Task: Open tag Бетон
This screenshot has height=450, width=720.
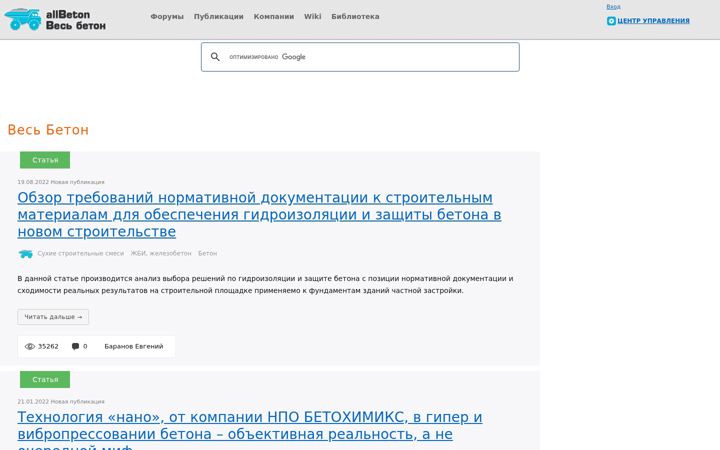Action: (208, 253)
